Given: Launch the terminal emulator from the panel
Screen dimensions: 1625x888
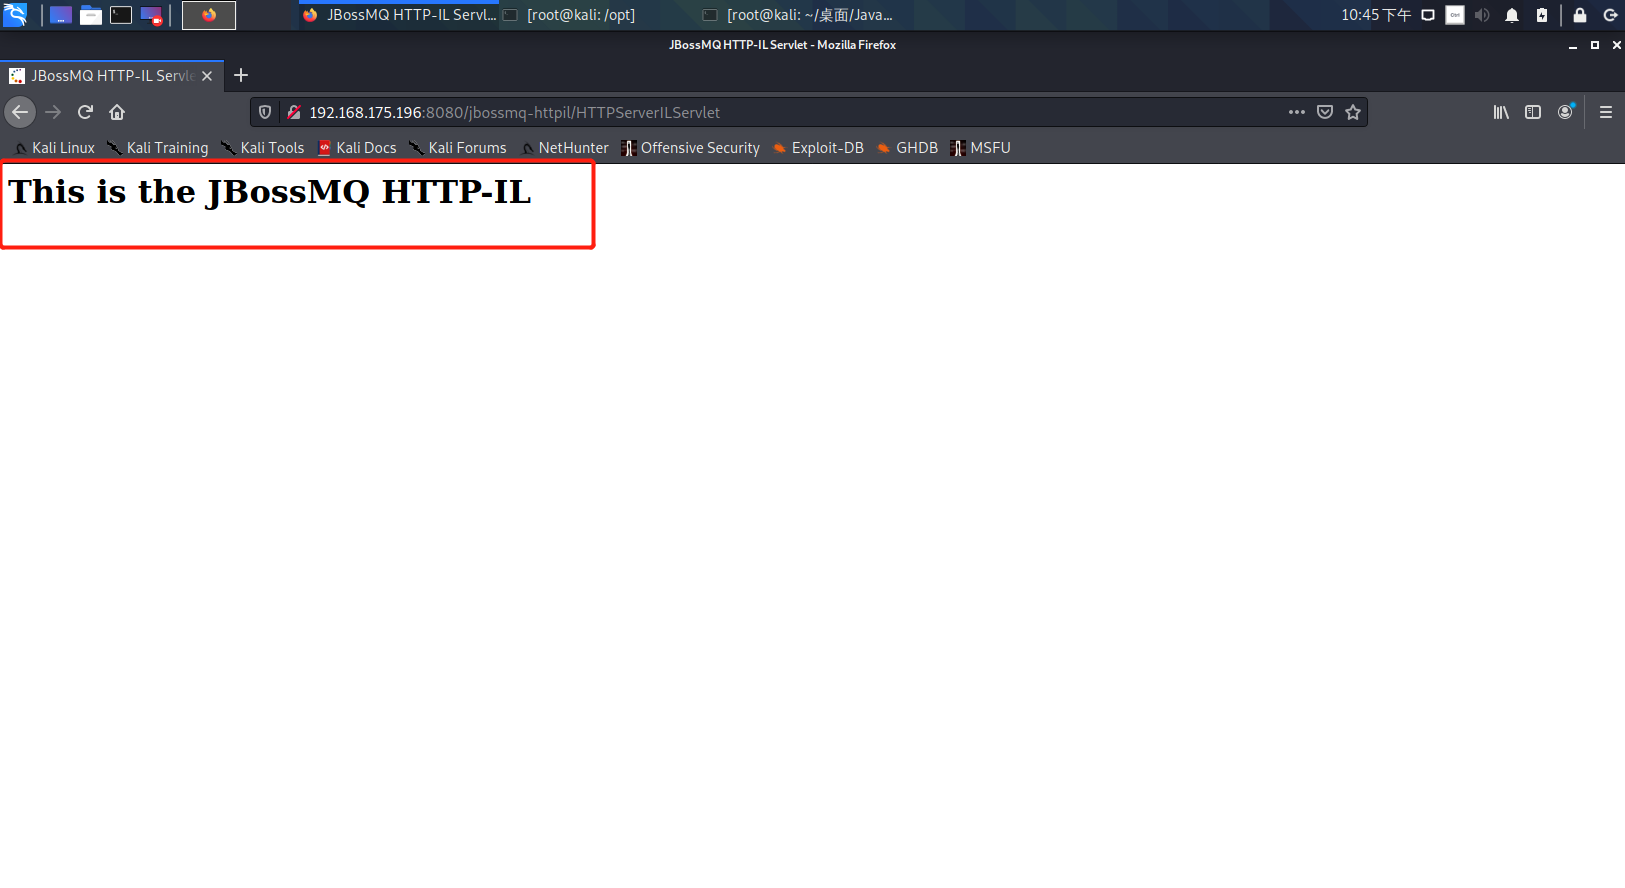Looking at the screenshot, I should [121, 15].
